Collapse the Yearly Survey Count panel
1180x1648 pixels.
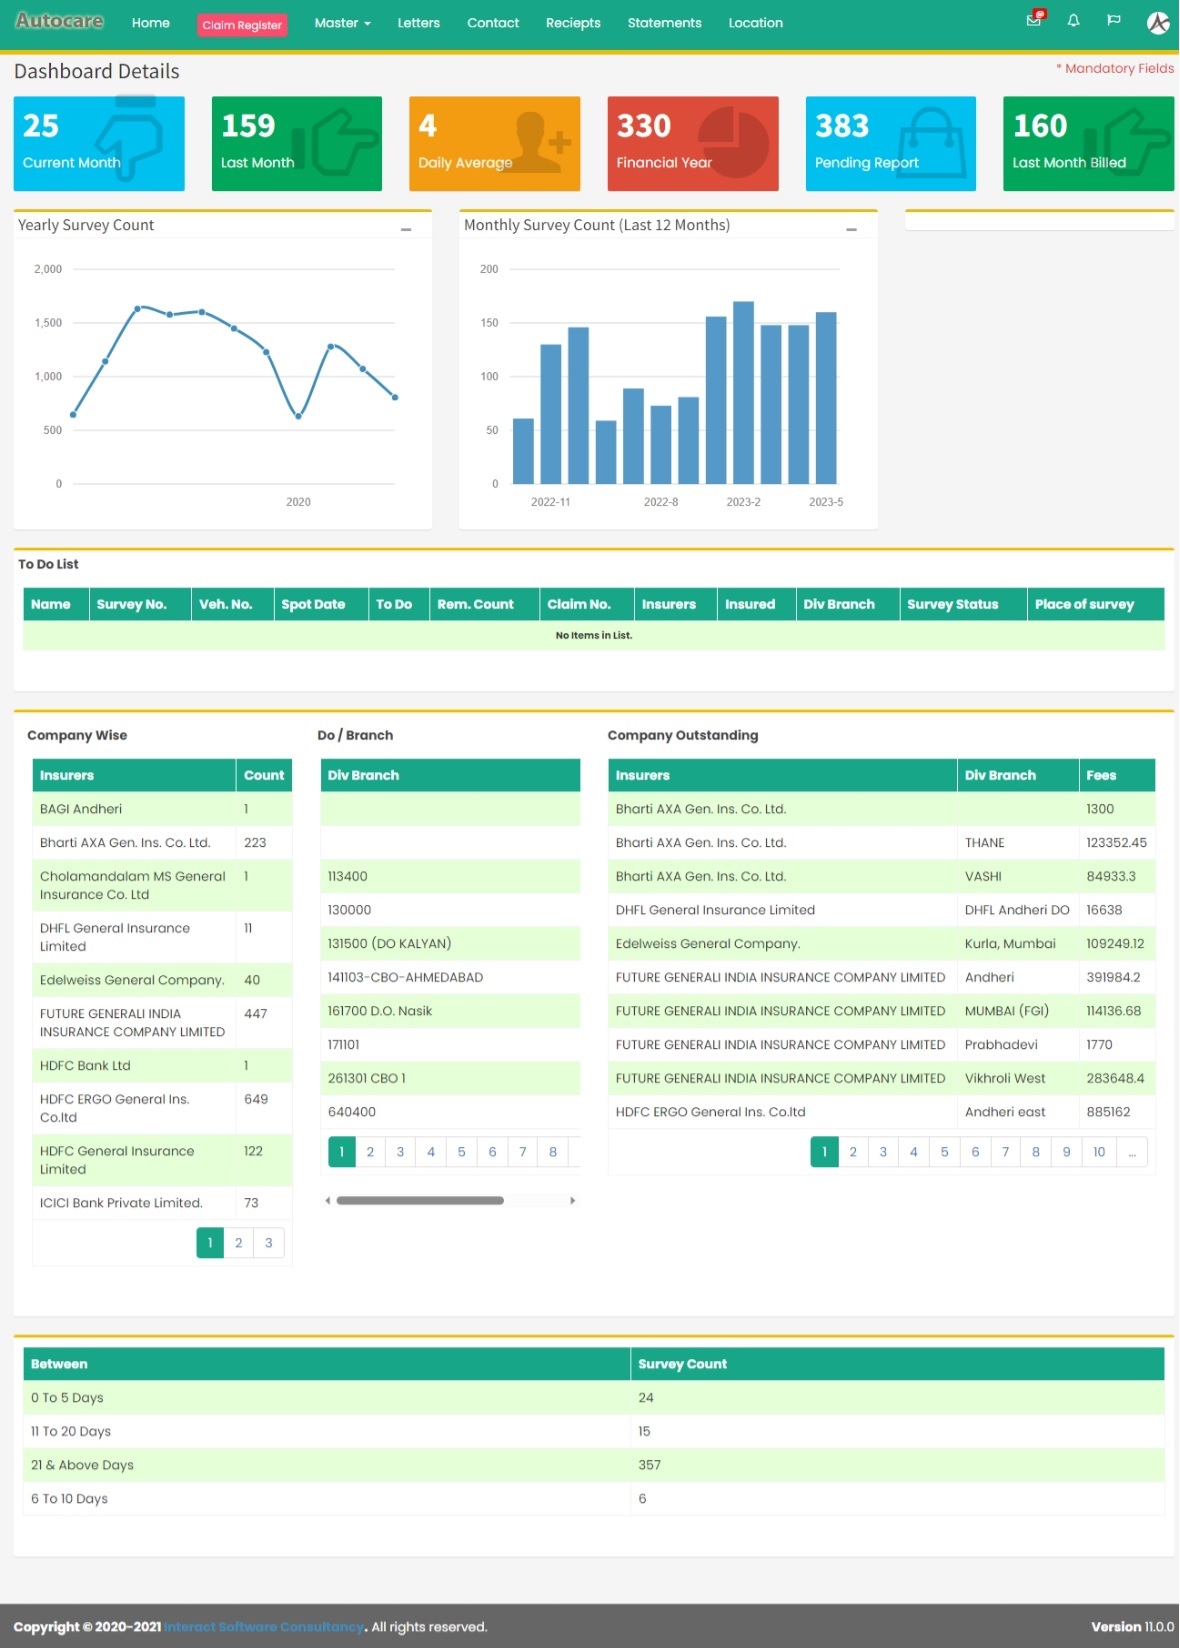[406, 229]
